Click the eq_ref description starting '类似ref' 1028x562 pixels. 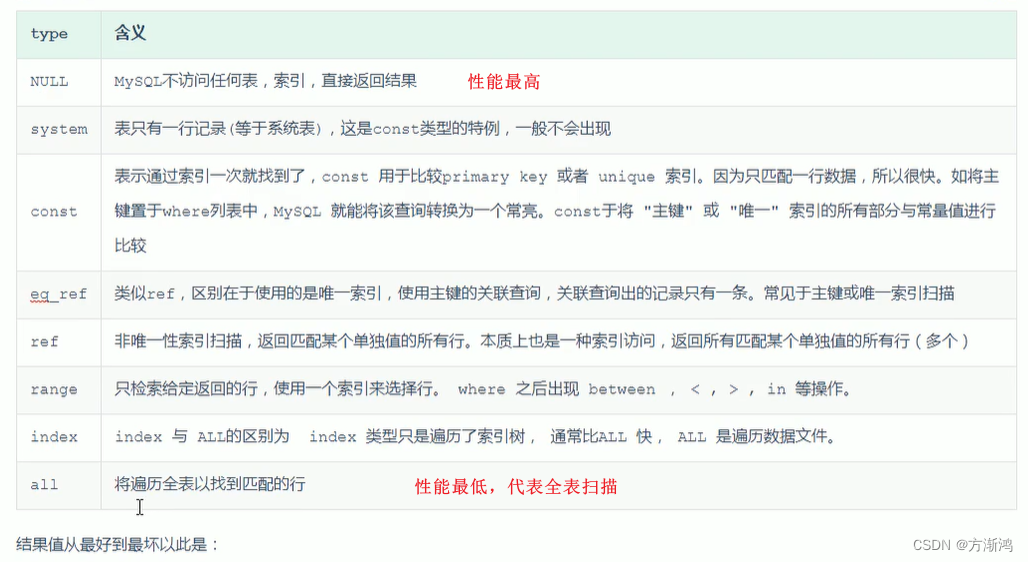[x=534, y=293]
